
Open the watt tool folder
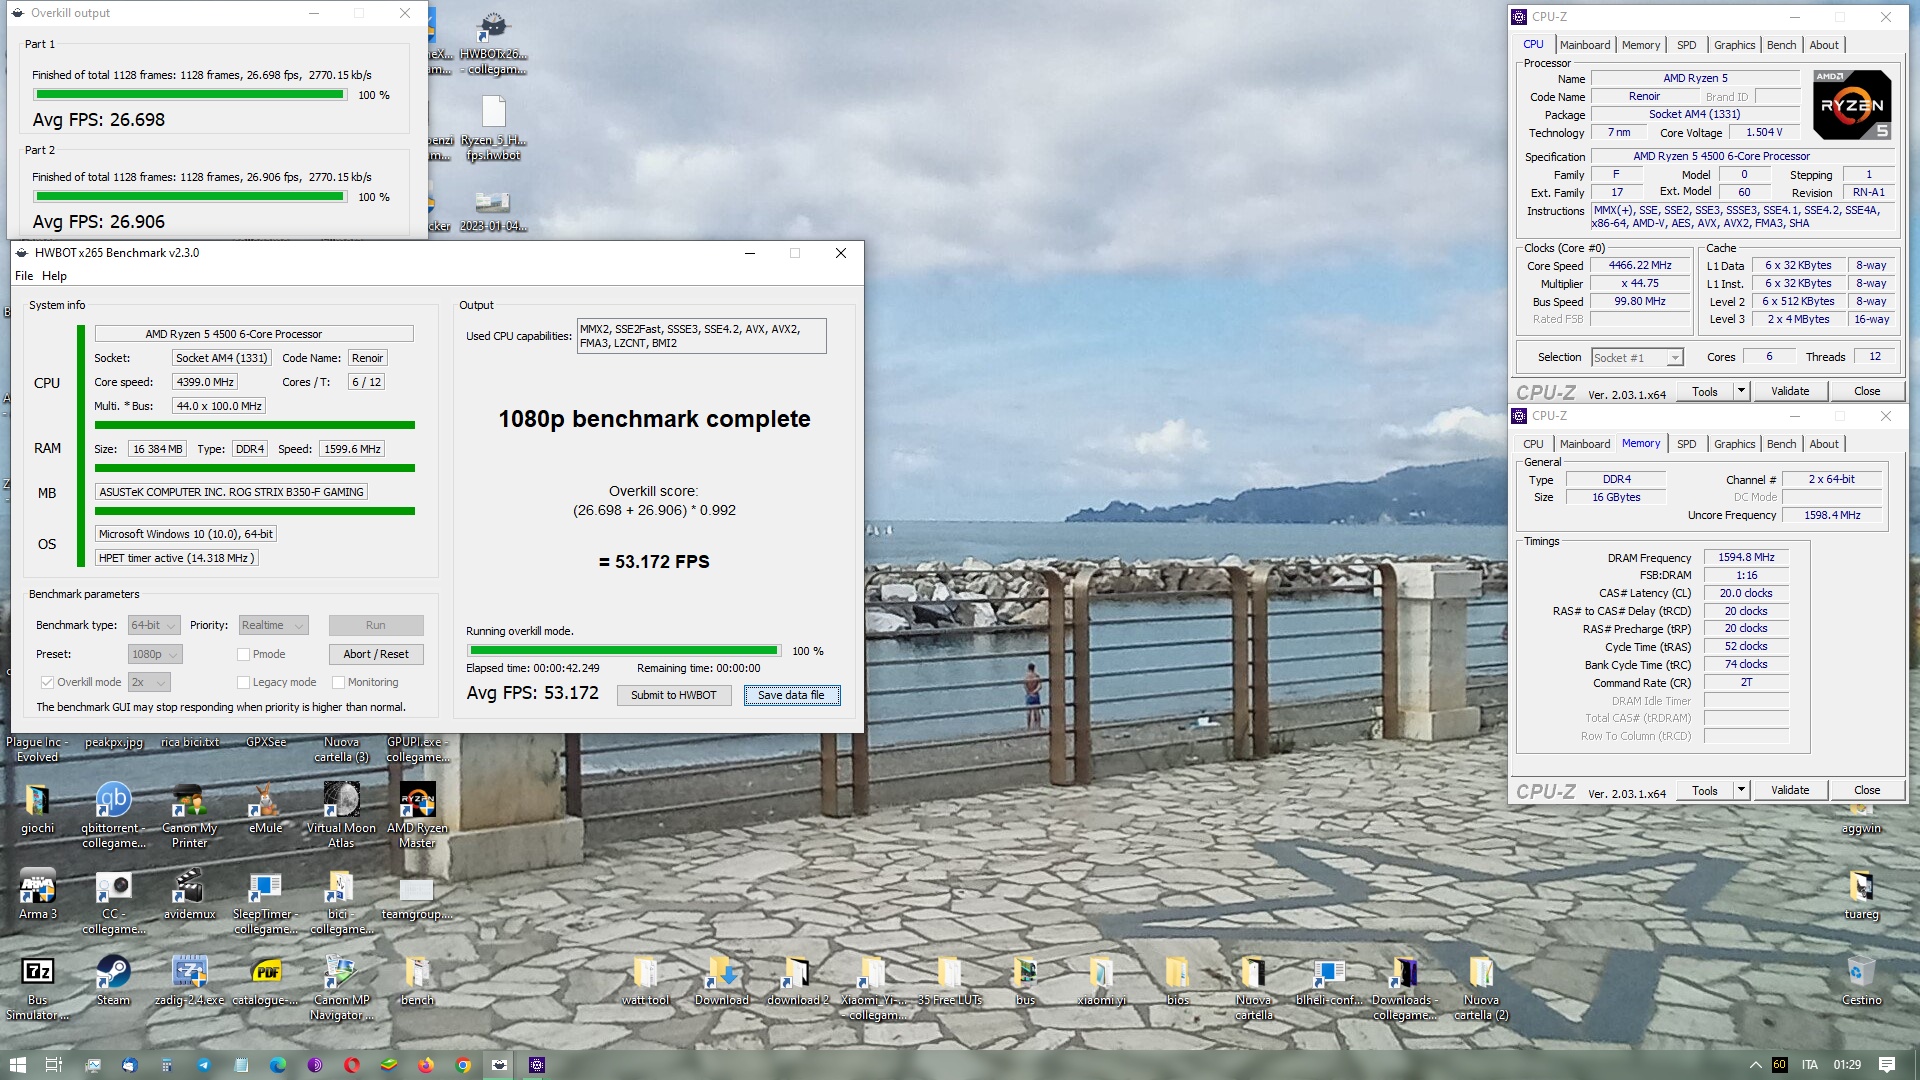coord(645,980)
